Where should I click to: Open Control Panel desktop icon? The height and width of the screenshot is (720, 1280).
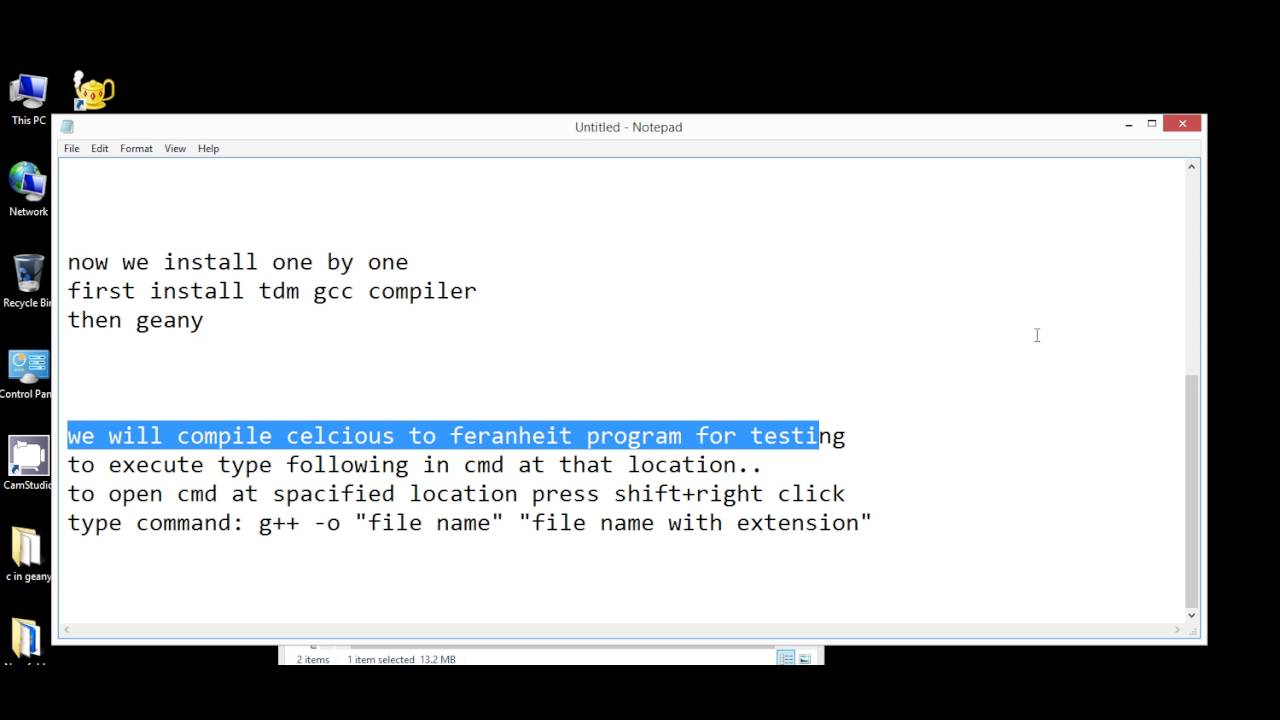[x=28, y=373]
